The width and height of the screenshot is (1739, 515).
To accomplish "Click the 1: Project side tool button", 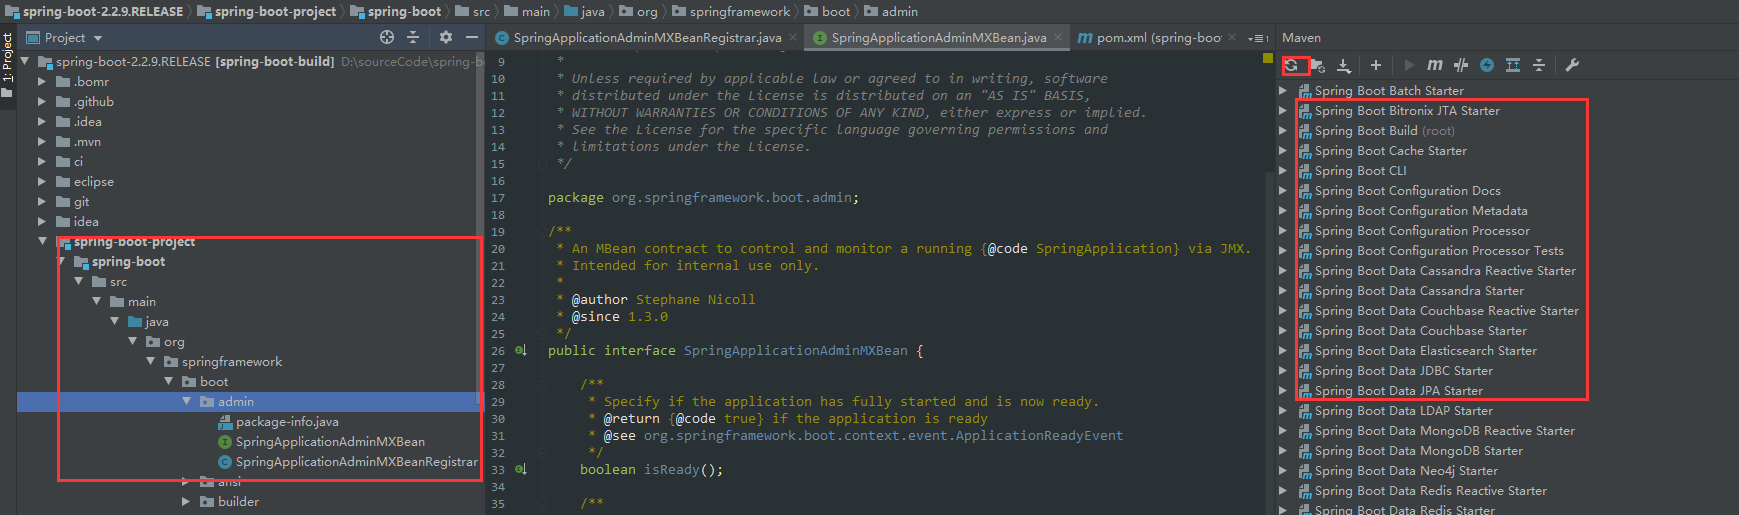I will pos(7,65).
